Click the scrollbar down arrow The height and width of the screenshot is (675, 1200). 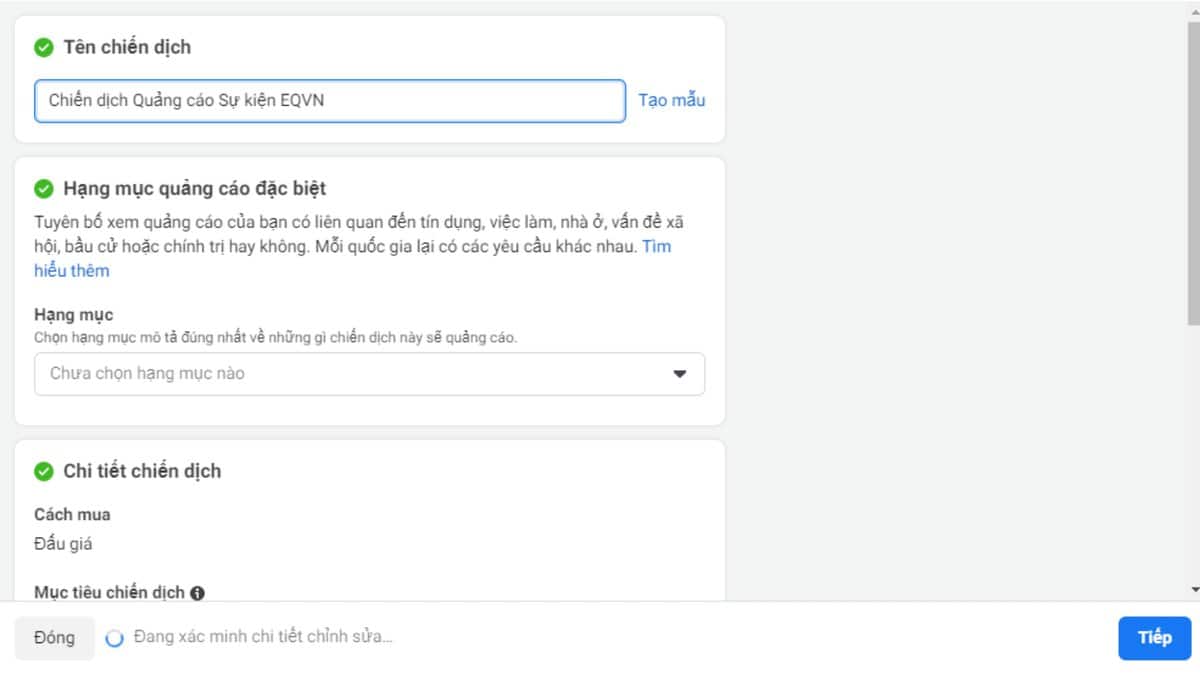click(1193, 591)
